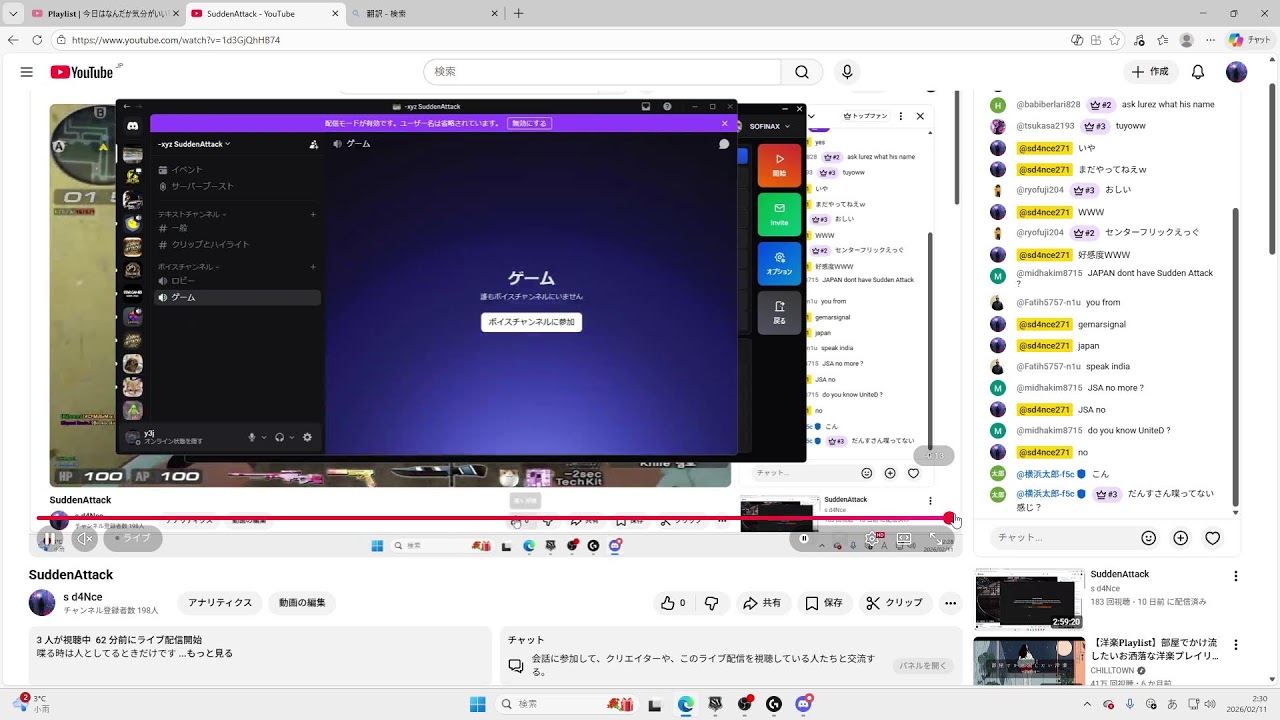Open the s d4Nce channel name link
This screenshot has width=1280, height=720.
(83, 597)
